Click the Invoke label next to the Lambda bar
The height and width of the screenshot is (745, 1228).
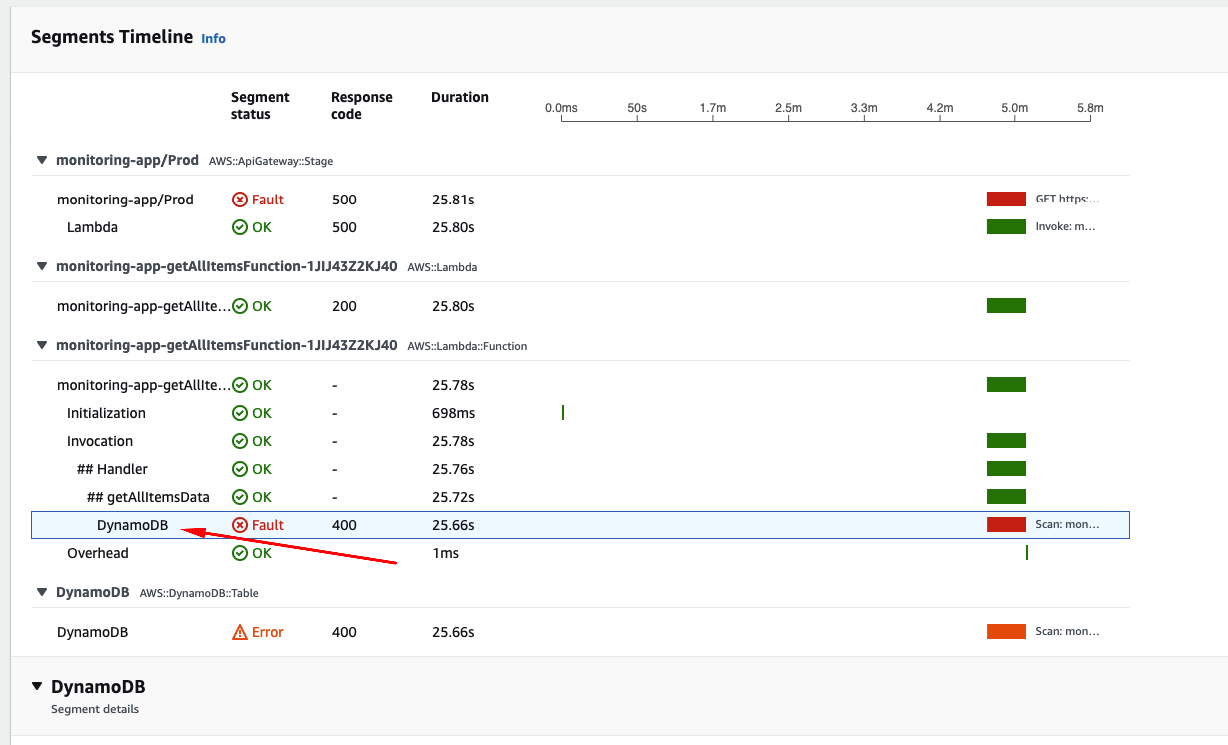[x=1066, y=227]
